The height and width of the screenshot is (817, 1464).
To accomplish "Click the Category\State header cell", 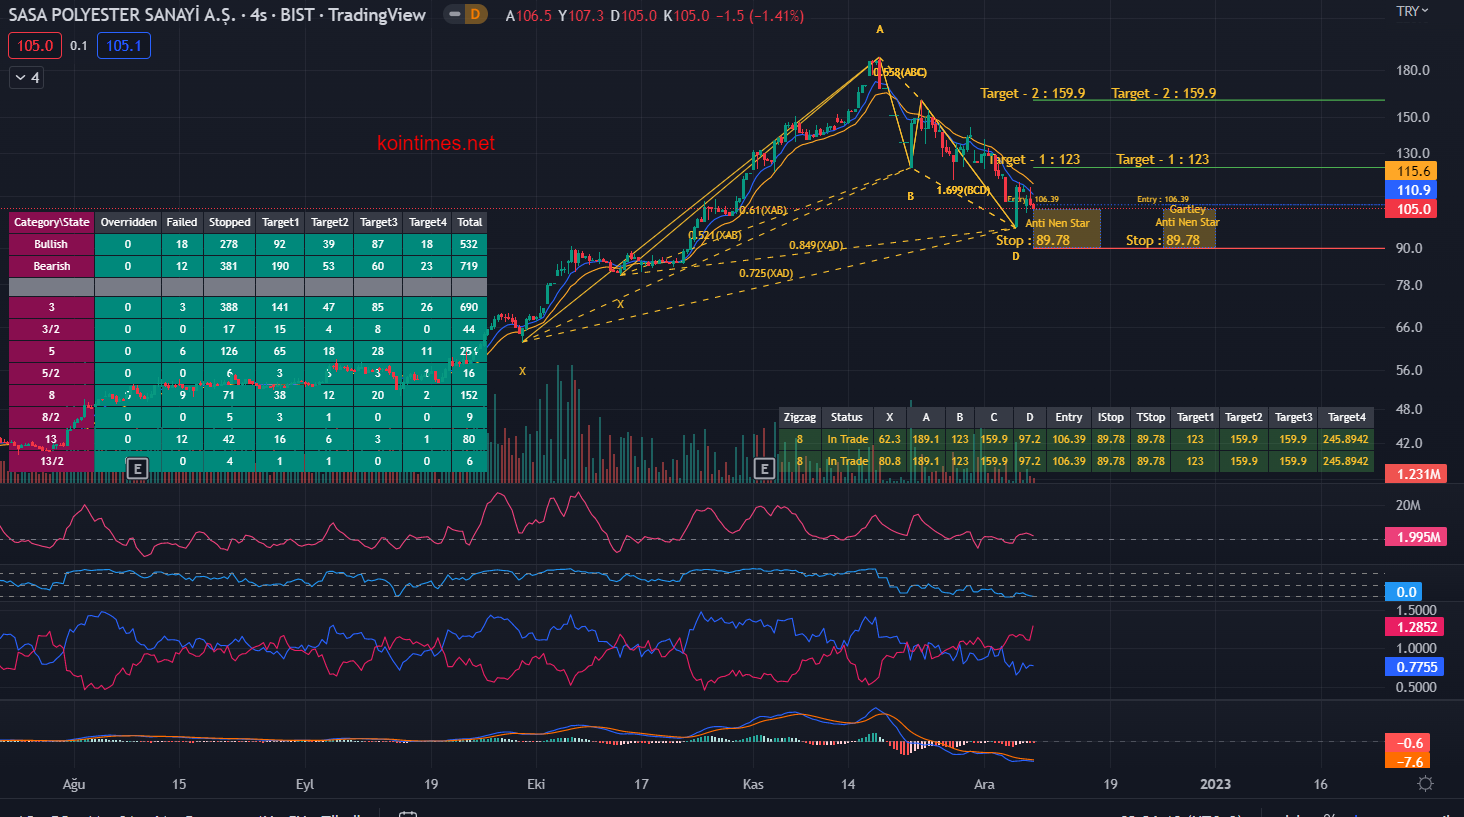I will (52, 222).
